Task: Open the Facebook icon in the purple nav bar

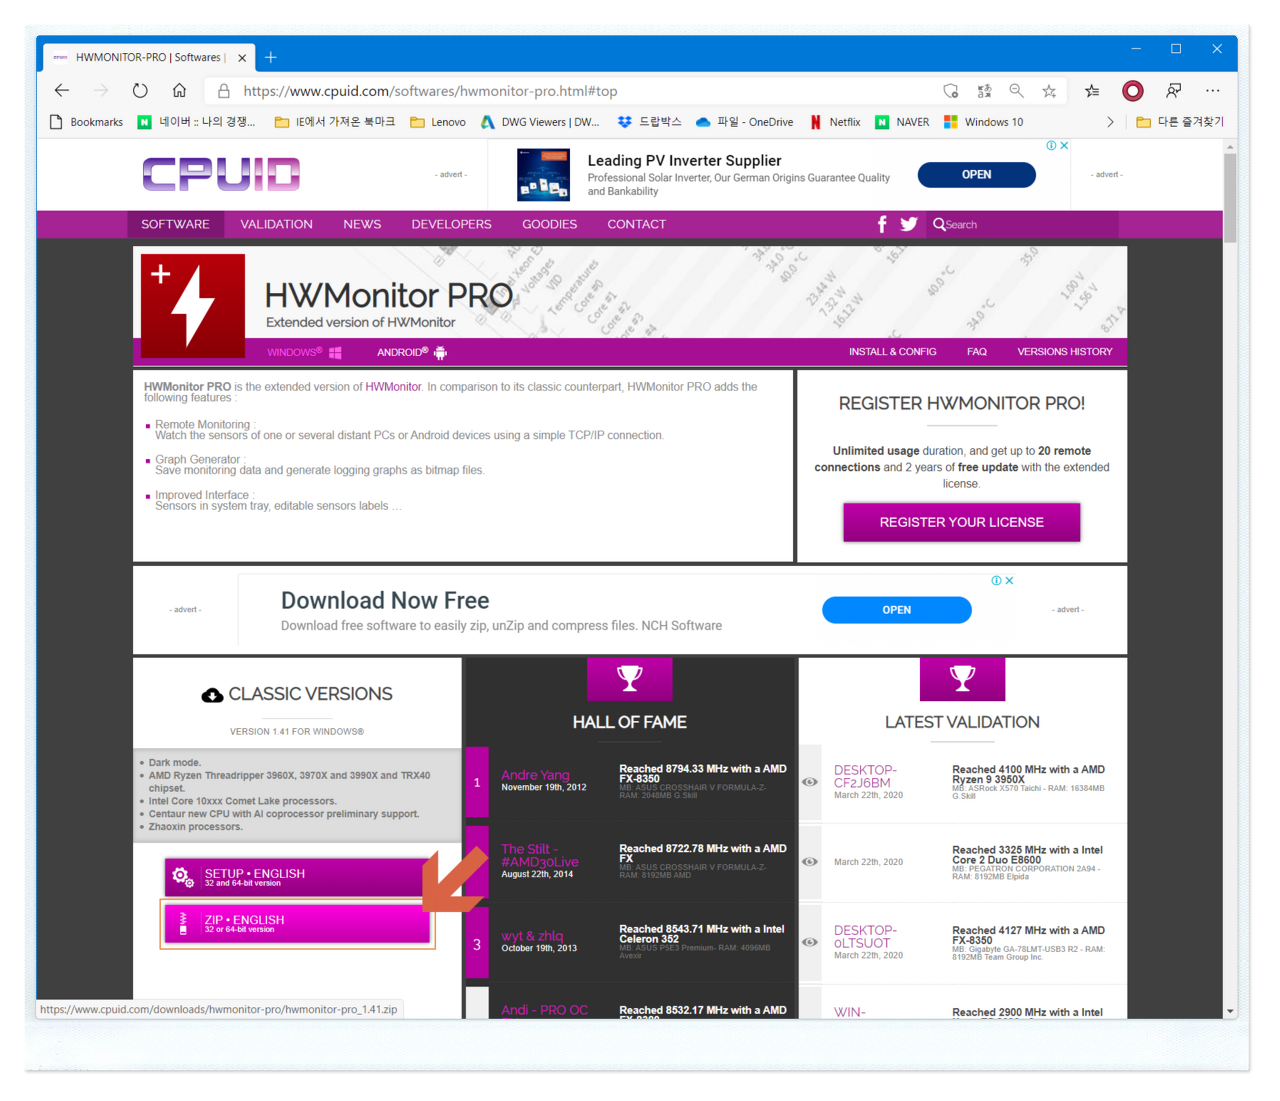Action: pos(882,224)
